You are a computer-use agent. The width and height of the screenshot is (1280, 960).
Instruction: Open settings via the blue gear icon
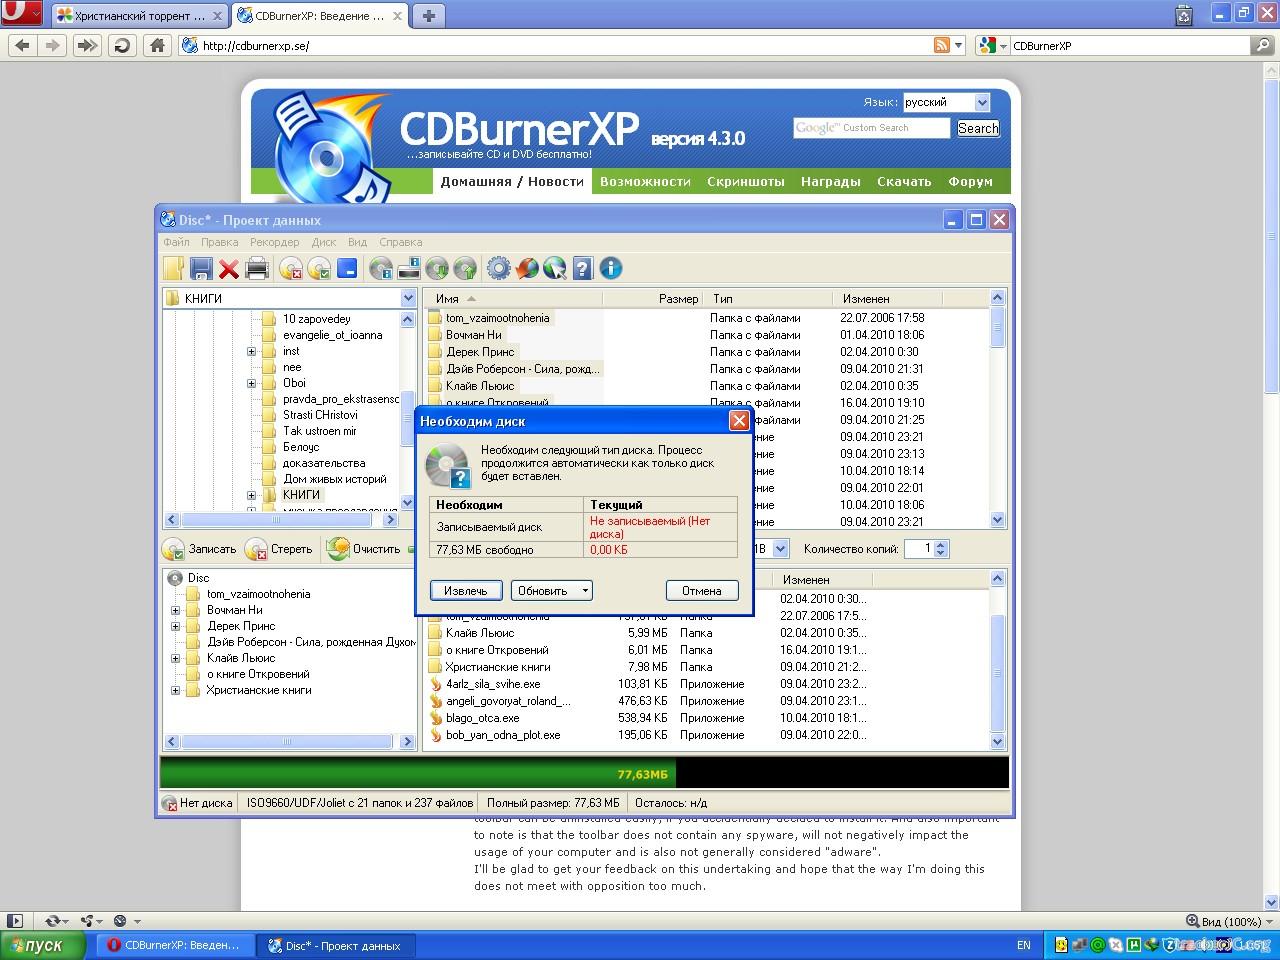click(498, 268)
